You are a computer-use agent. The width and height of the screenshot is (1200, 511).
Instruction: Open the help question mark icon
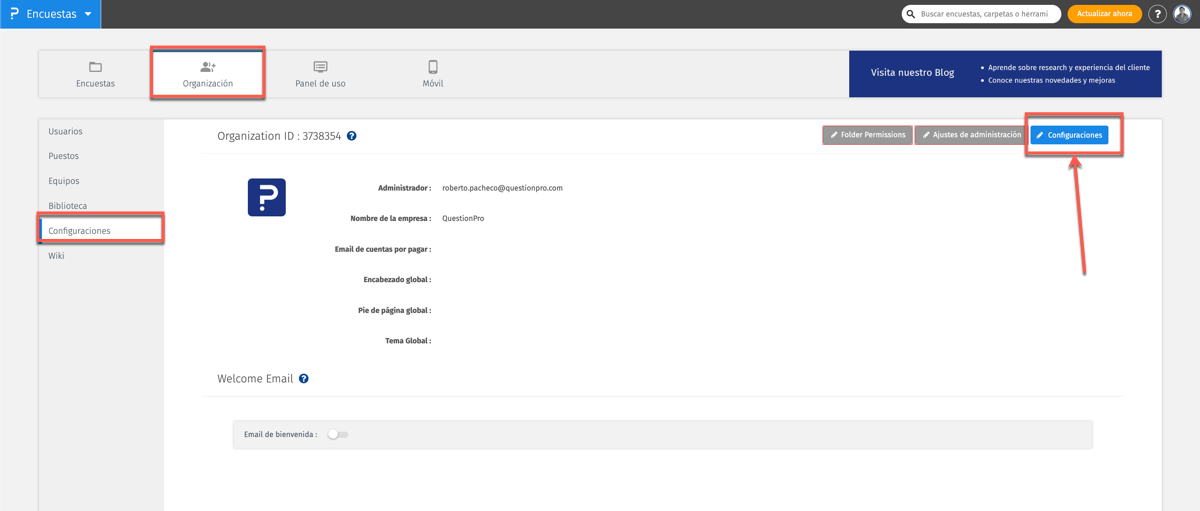click(1157, 14)
